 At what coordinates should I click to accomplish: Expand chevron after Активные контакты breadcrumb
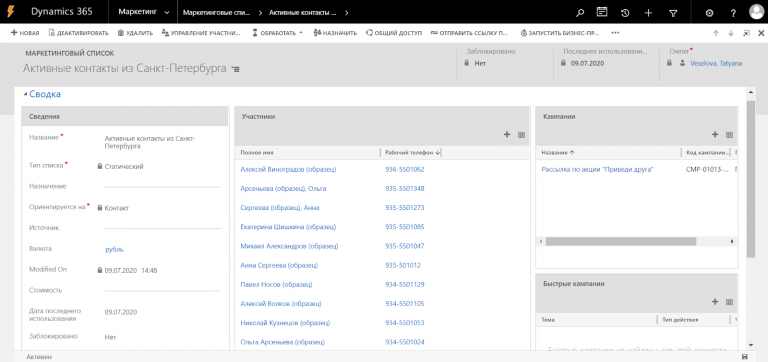(346, 13)
